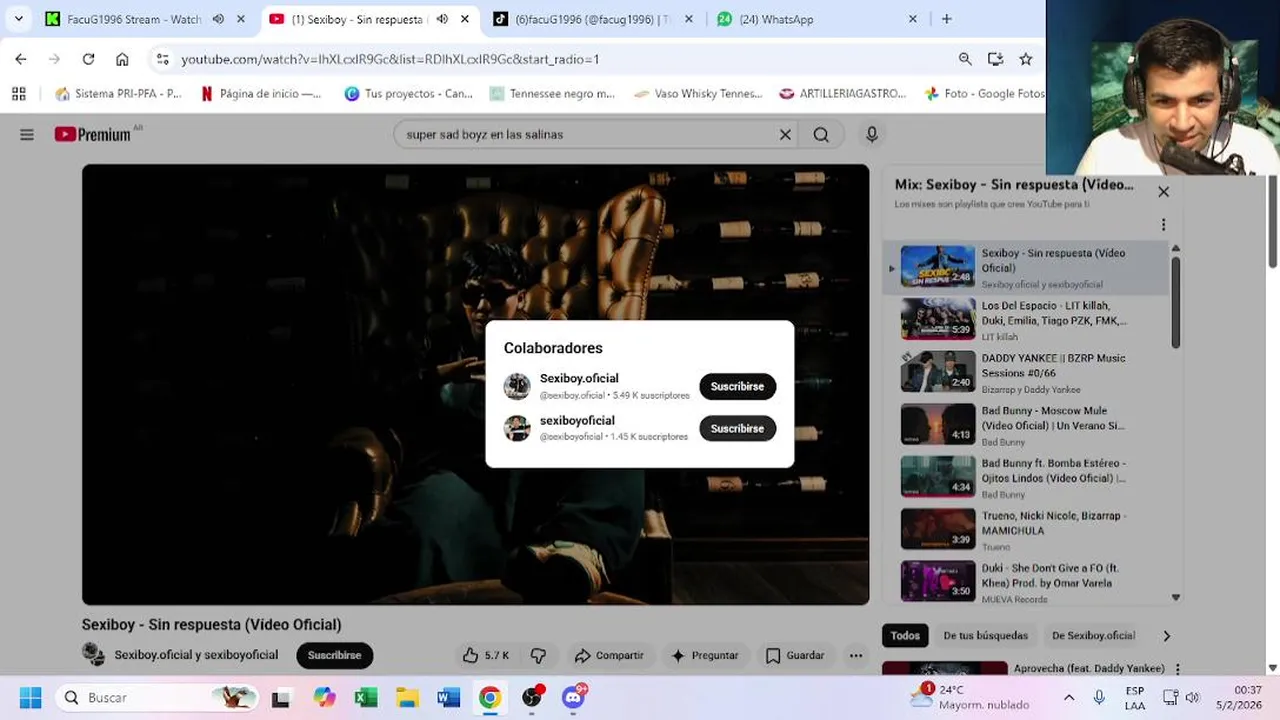Open Netflix Página de inicio bookmark
Viewport: 1280px width, 720px height.
261,93
